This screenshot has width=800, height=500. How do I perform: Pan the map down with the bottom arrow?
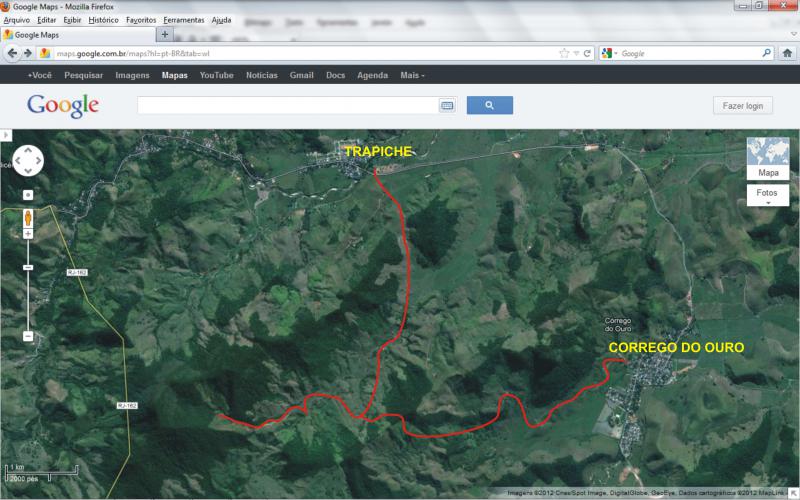(x=28, y=171)
